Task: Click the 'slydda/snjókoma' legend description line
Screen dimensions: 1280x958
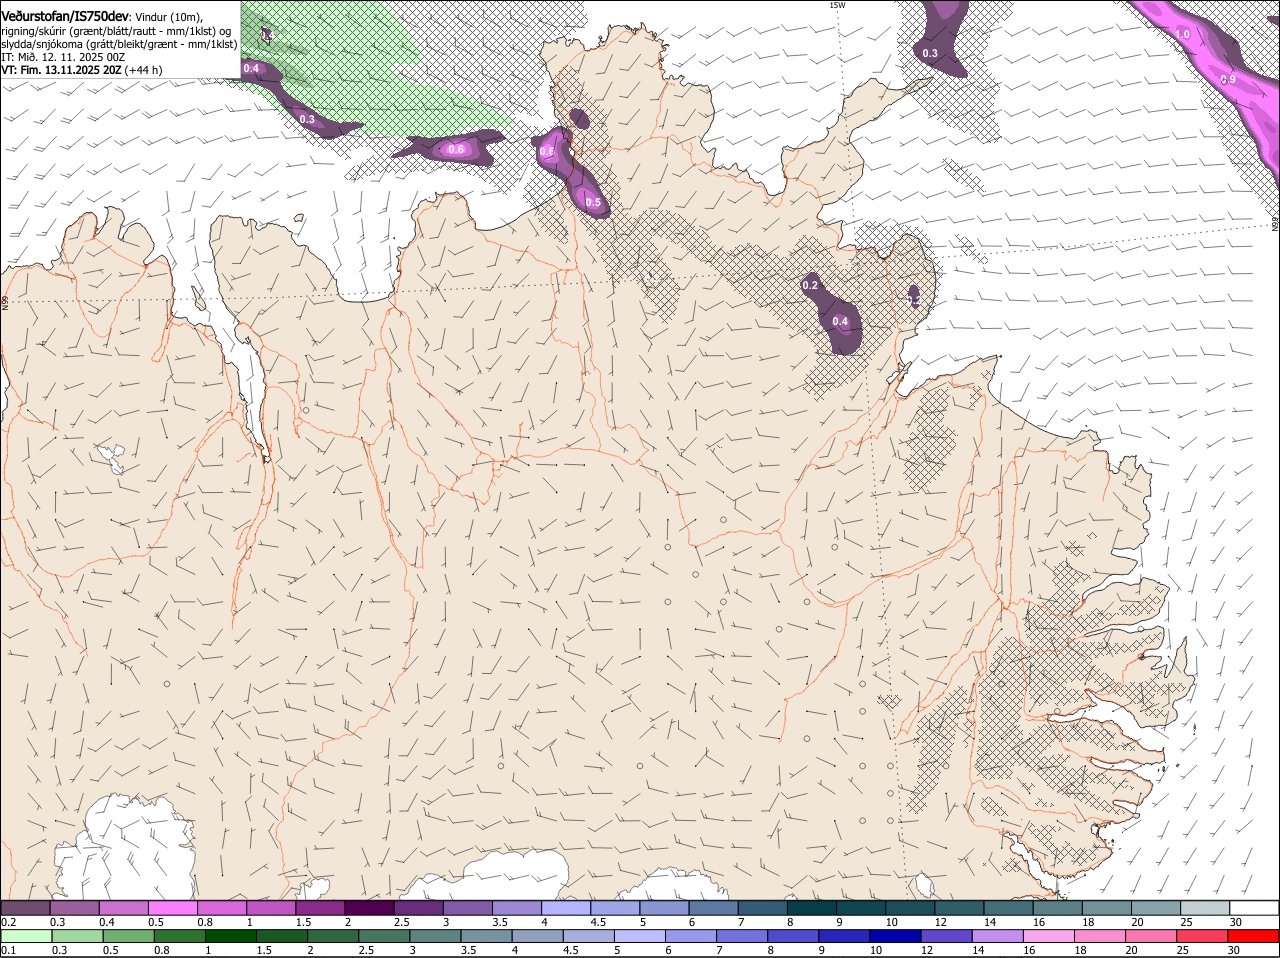Action: 119,44
